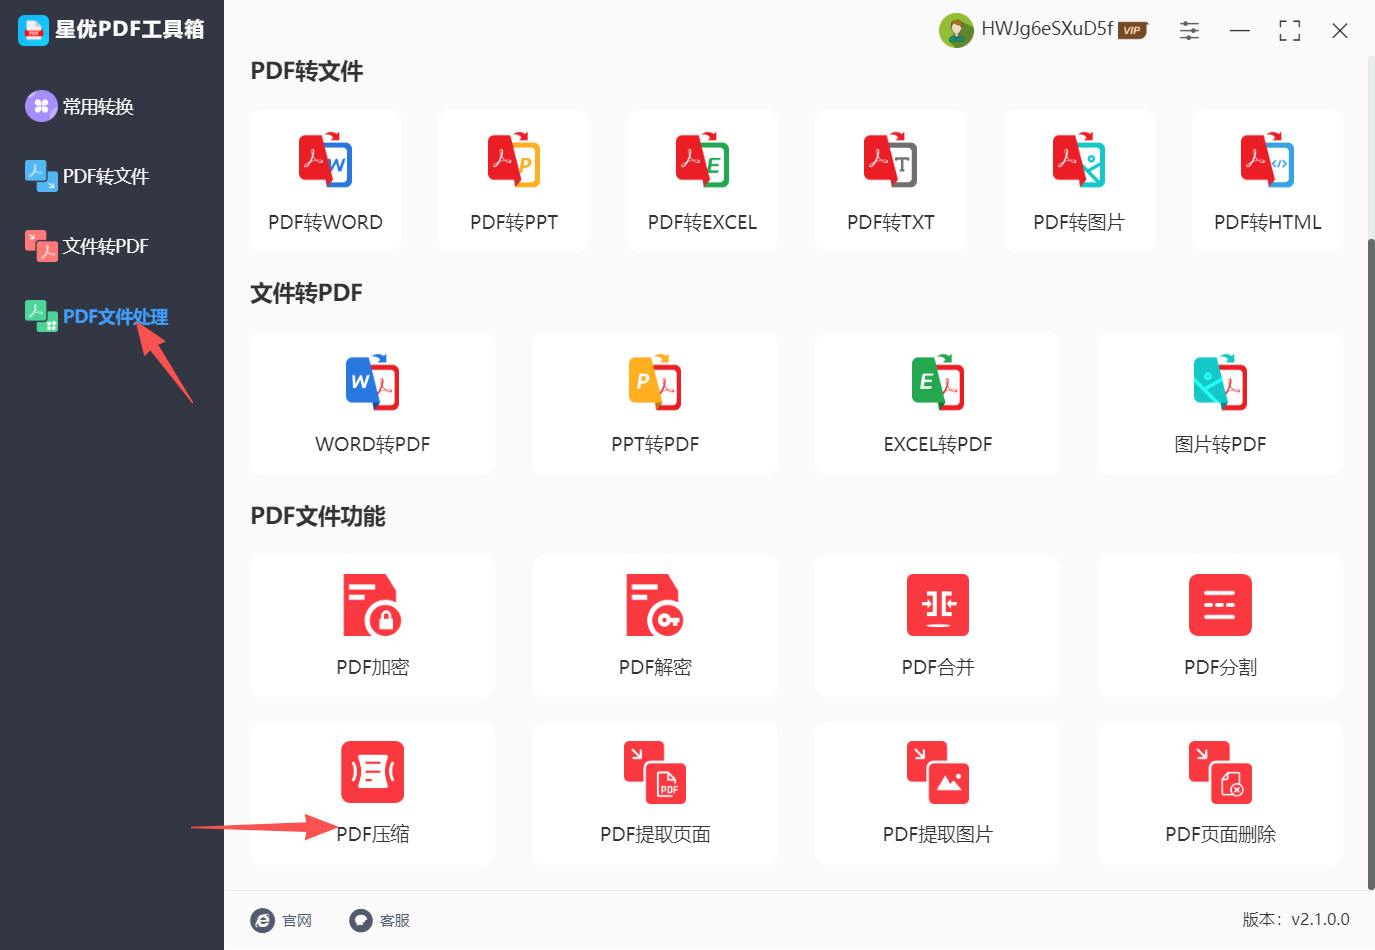The width and height of the screenshot is (1375, 950).
Task: Open the WORD转PDF converter icon
Action: [x=372, y=382]
